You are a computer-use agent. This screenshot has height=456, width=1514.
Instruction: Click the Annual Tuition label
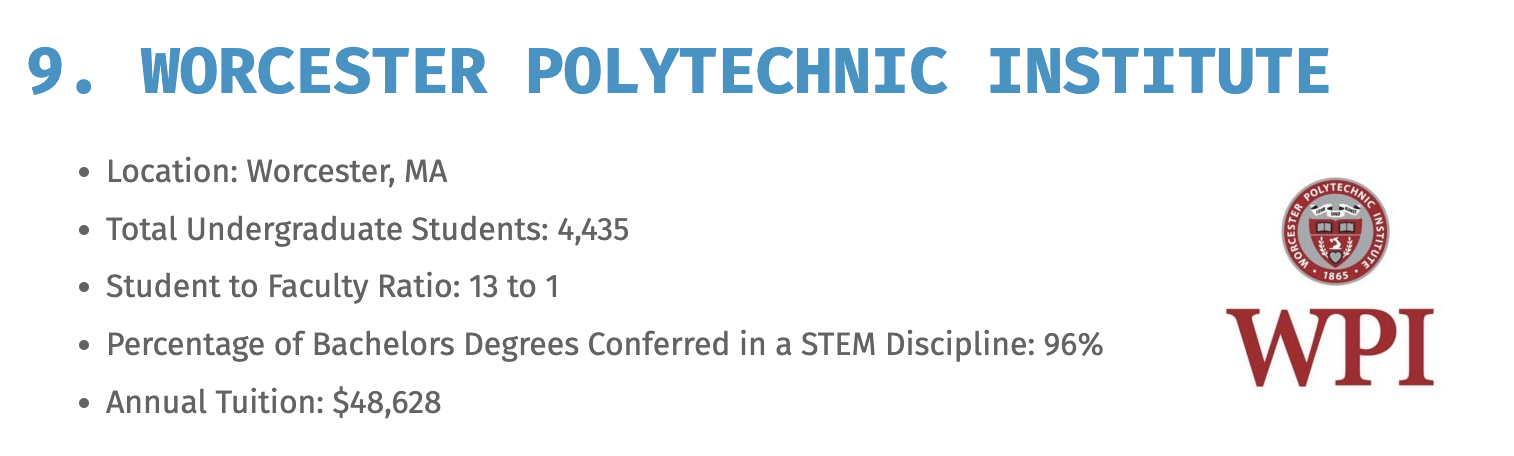coord(215,403)
